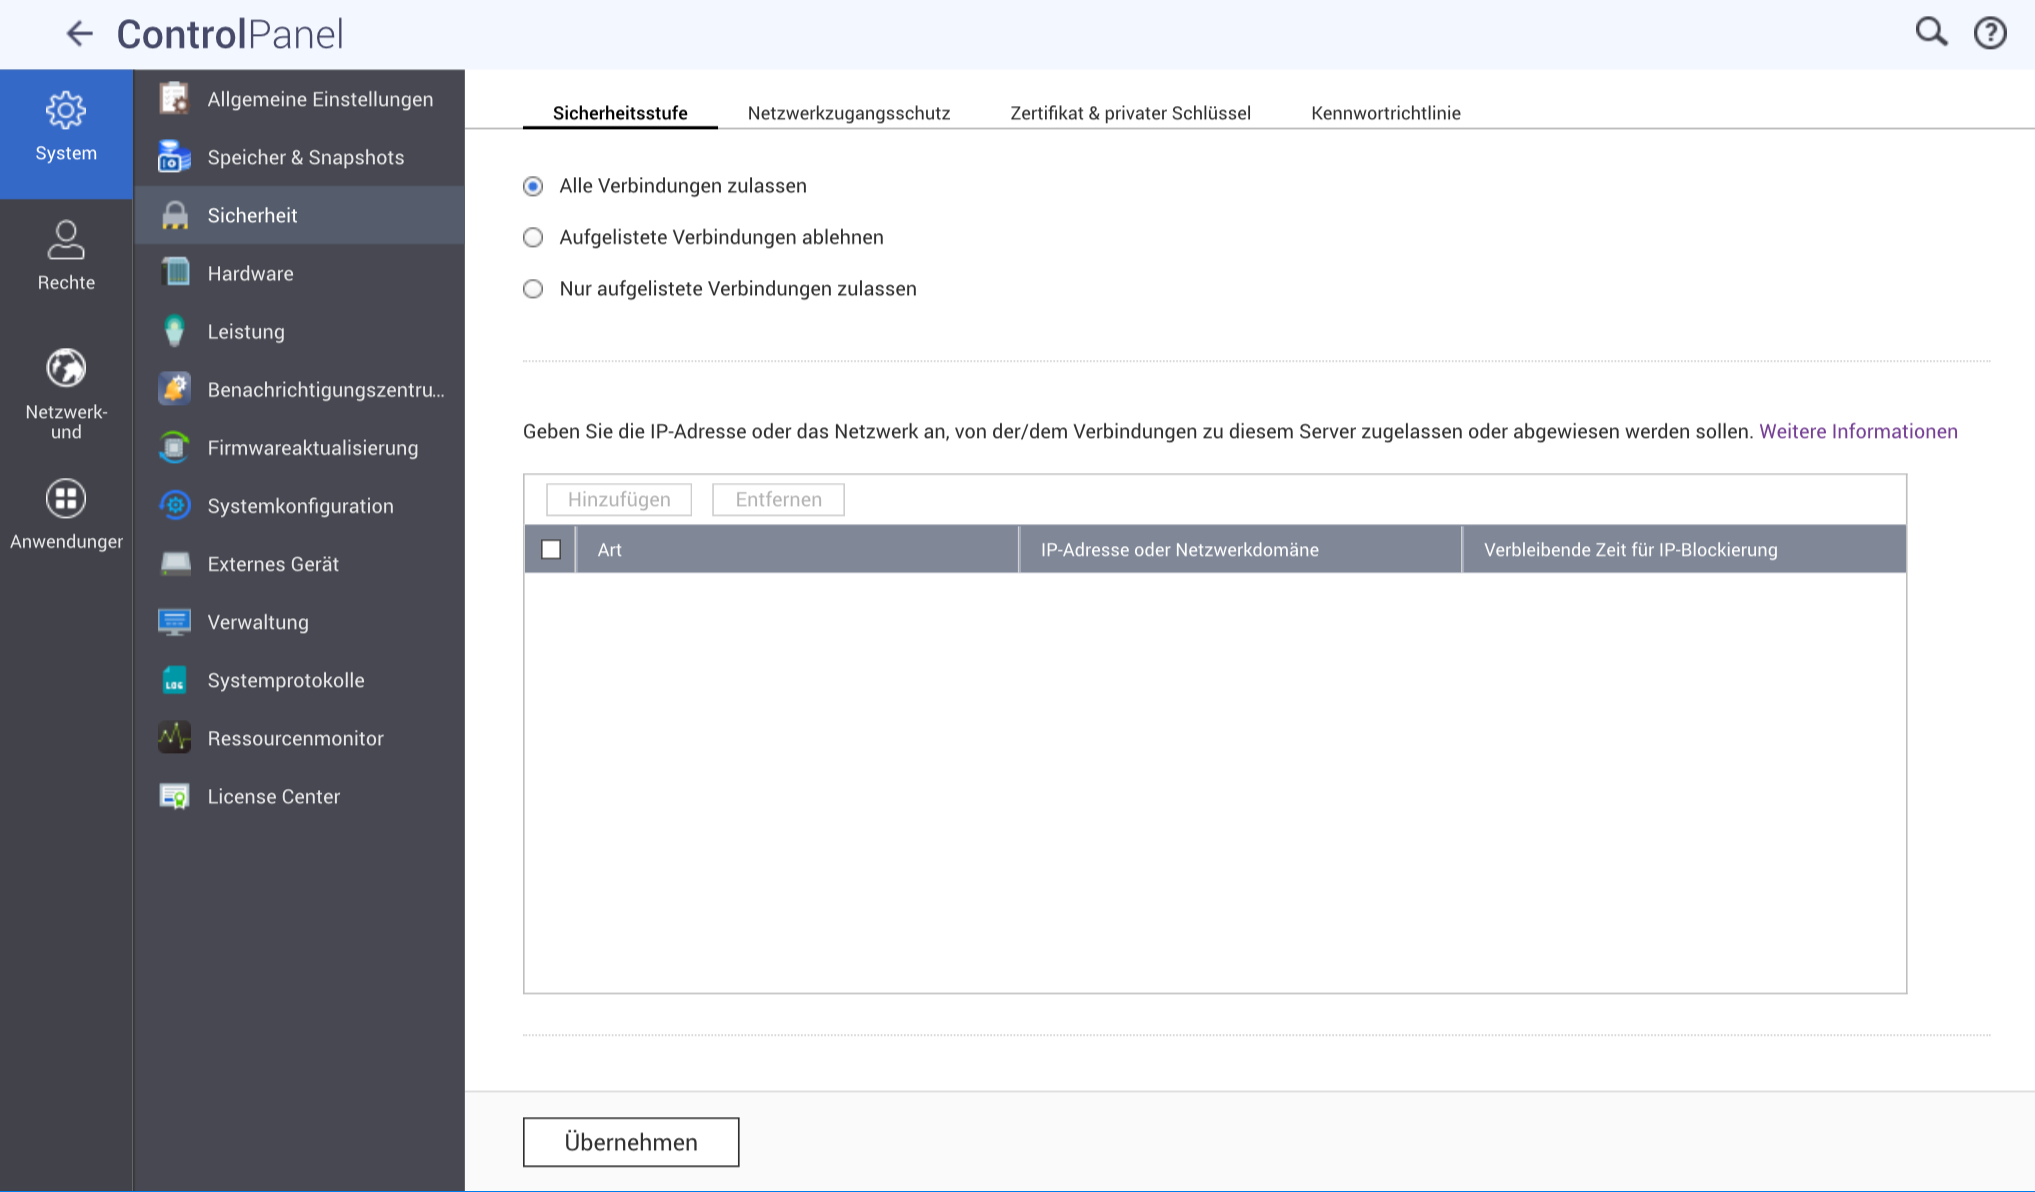The height and width of the screenshot is (1192, 2035).
Task: Go to the Kennwortrichtlinie tab
Action: point(1385,113)
